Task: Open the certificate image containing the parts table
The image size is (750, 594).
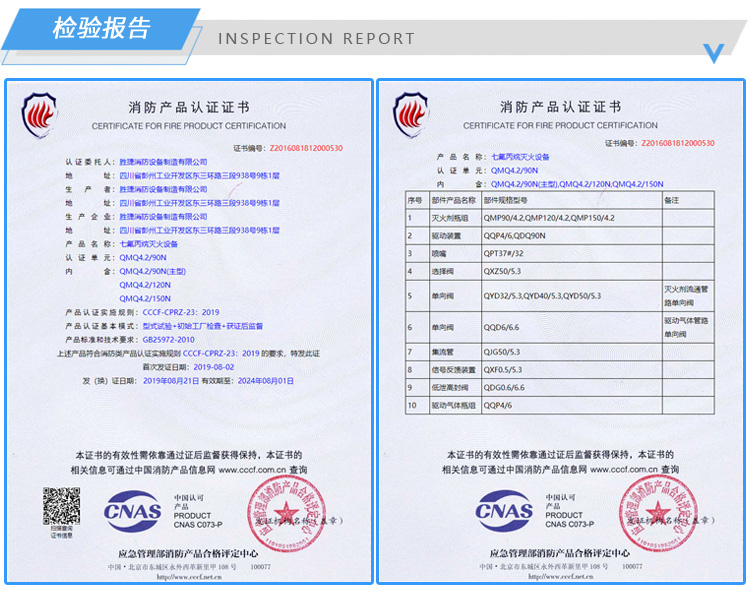Action: [561, 331]
